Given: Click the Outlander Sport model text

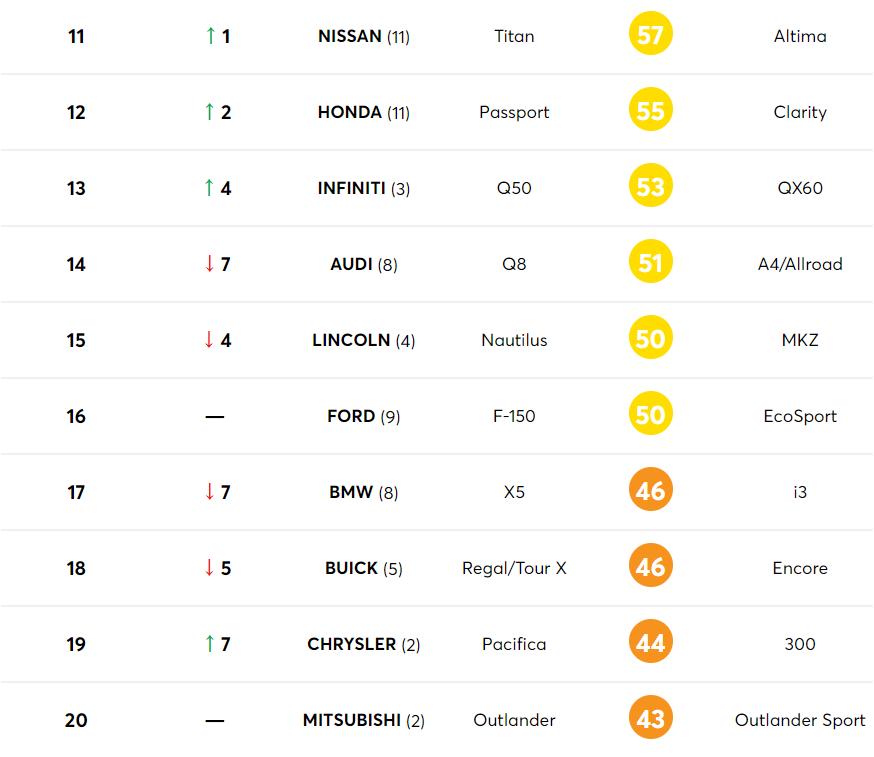Looking at the screenshot, I should (x=800, y=720).
